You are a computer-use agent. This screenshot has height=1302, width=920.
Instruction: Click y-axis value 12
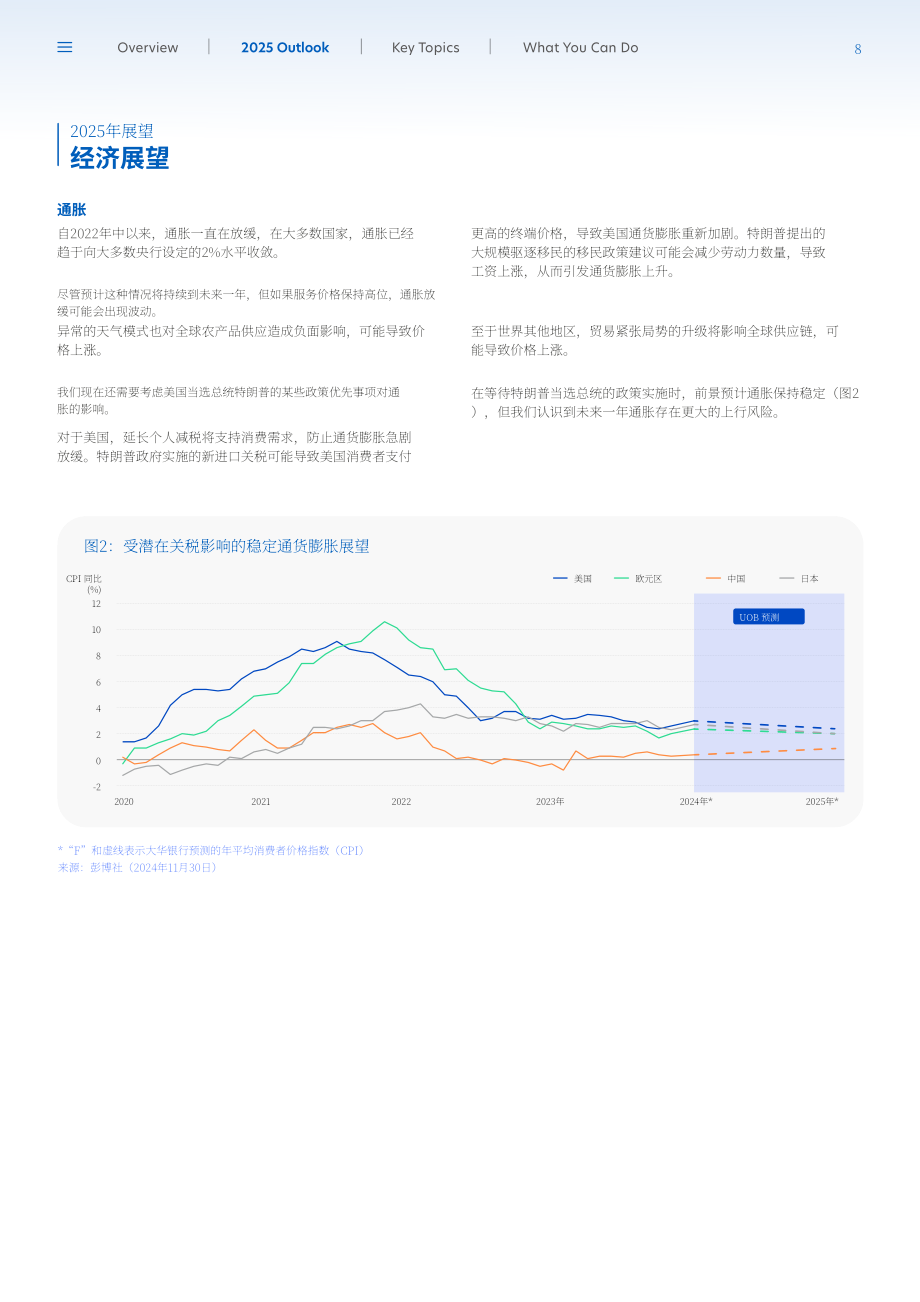pos(96,604)
